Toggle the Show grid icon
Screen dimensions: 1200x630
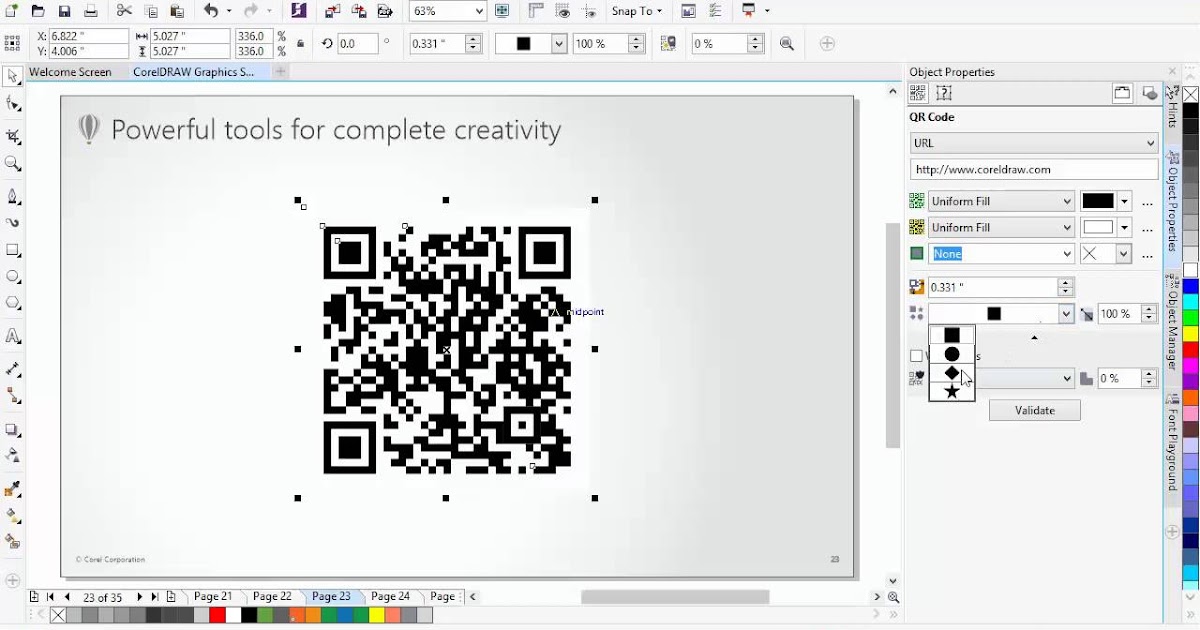click(563, 11)
